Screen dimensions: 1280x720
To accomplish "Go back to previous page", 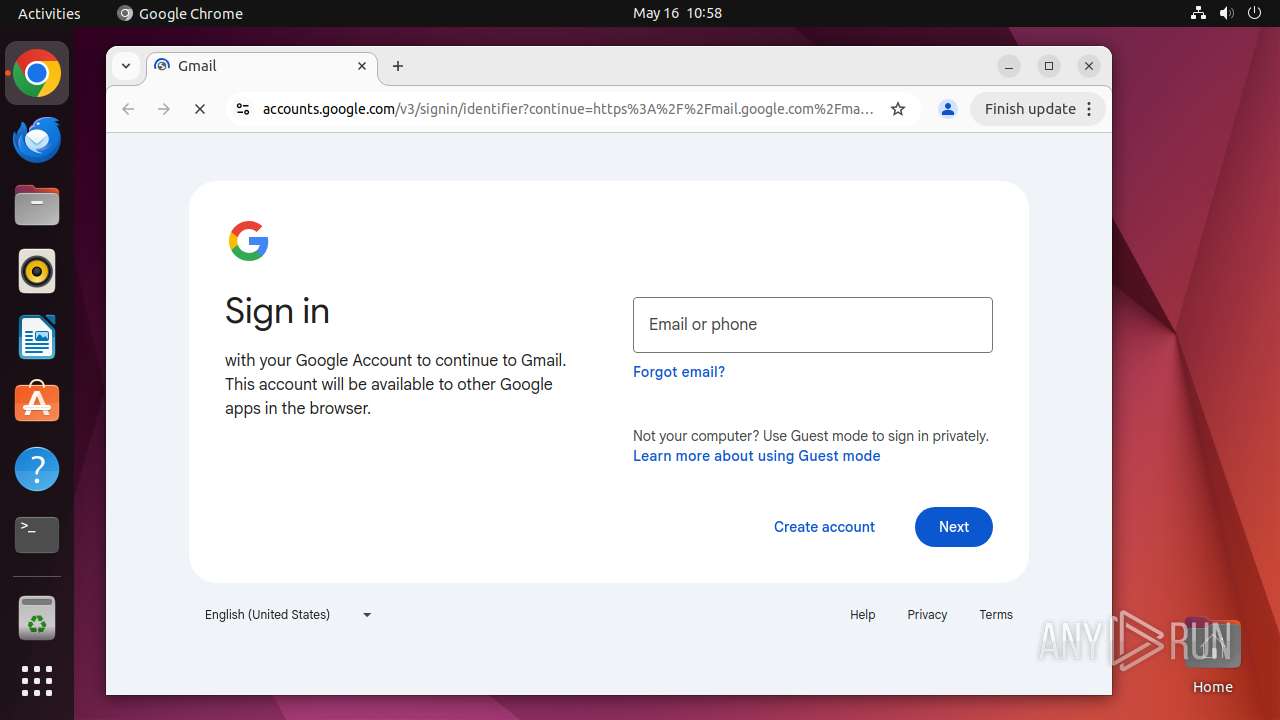I will (128, 109).
